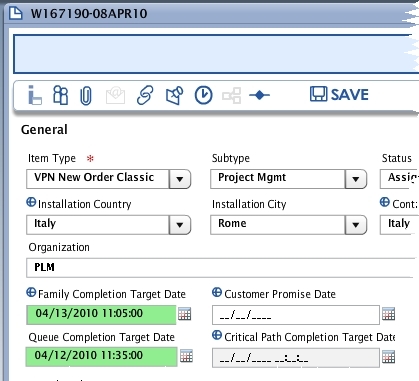Click the Organization label

coord(59,247)
